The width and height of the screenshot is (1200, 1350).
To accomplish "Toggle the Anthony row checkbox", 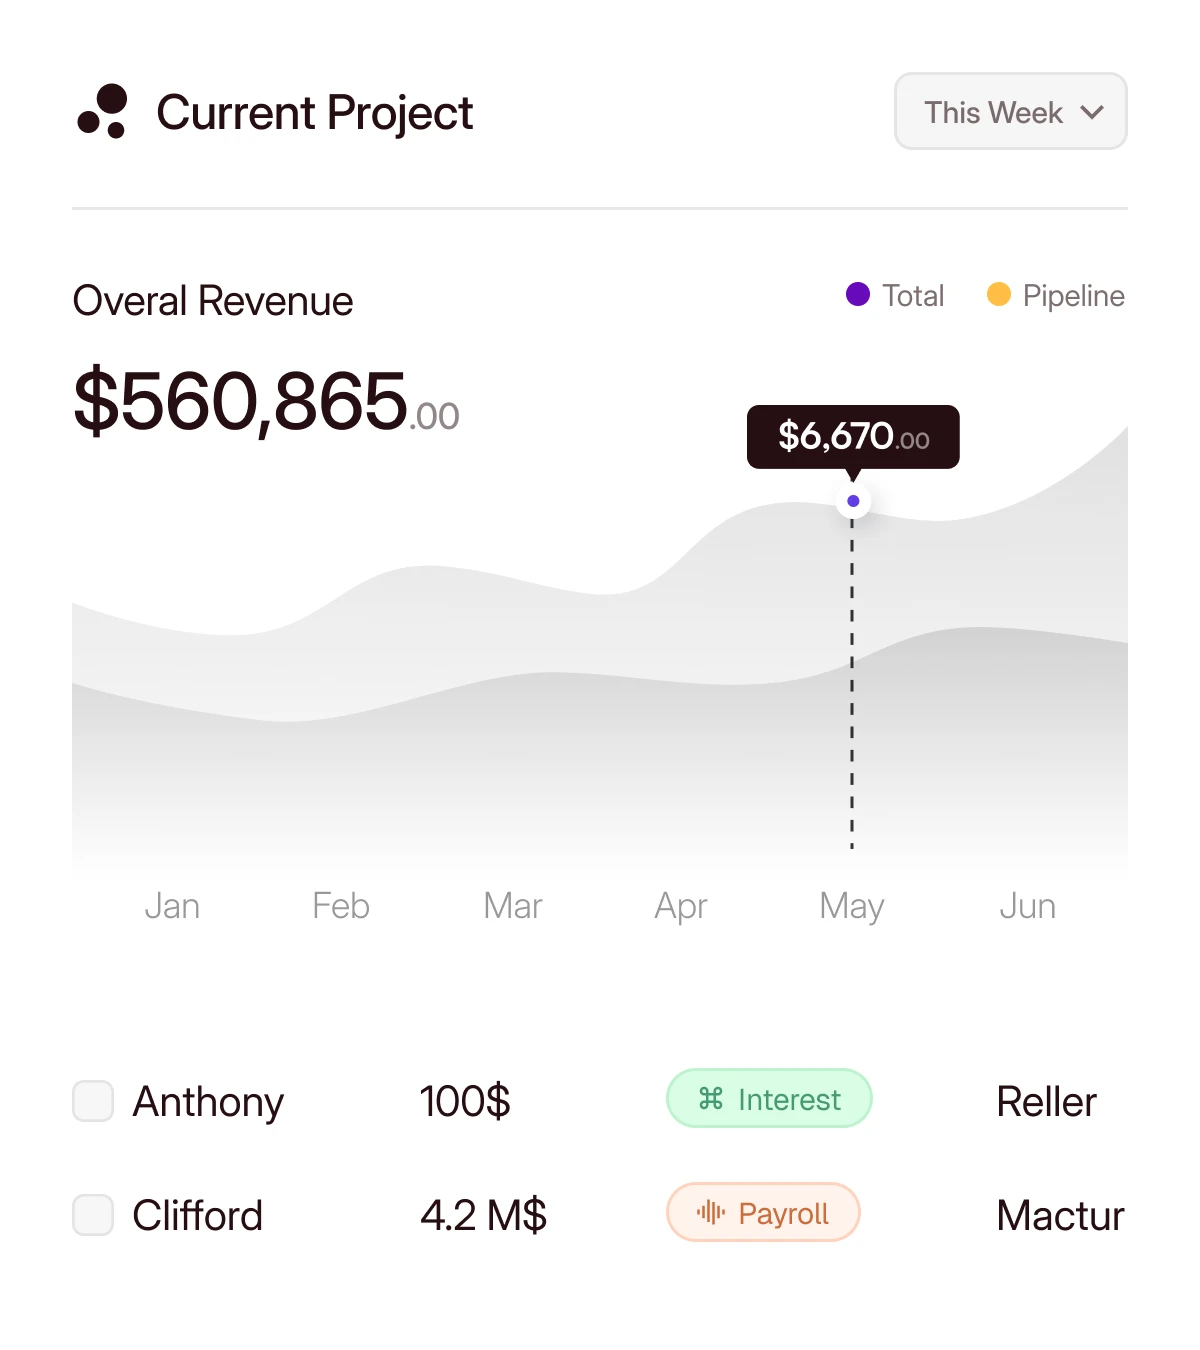I will pyautogui.click(x=93, y=1101).
